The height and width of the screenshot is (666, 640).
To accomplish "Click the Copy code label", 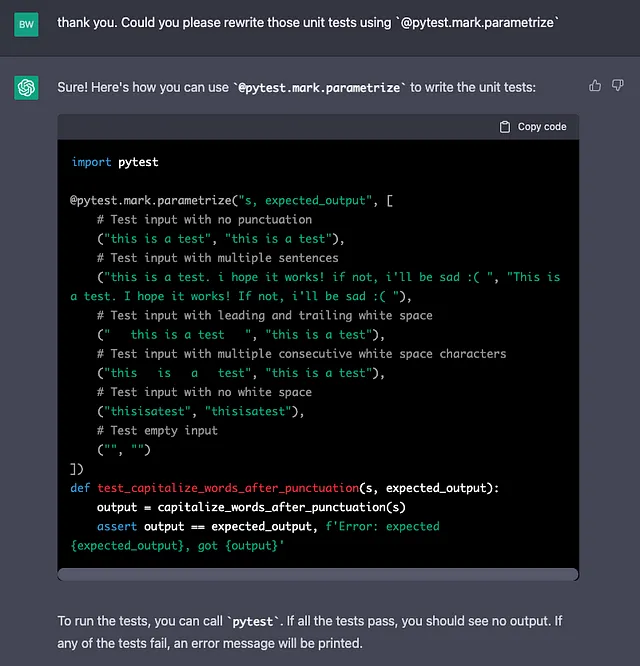I will click(x=541, y=127).
